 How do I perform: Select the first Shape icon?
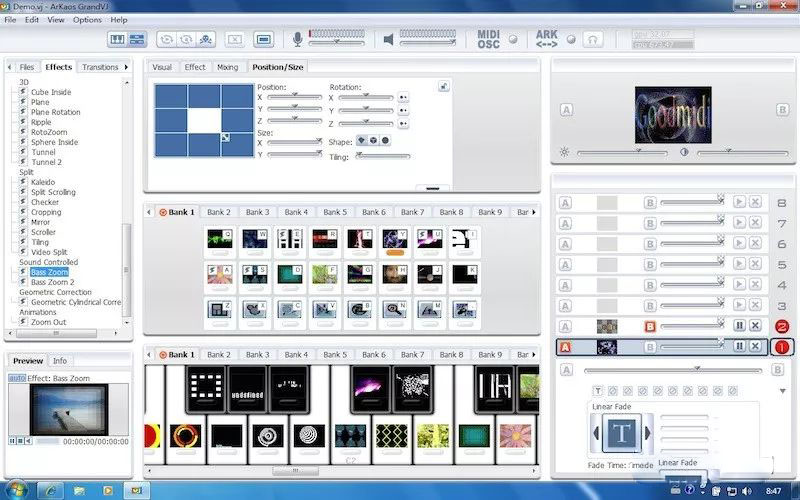(362, 141)
